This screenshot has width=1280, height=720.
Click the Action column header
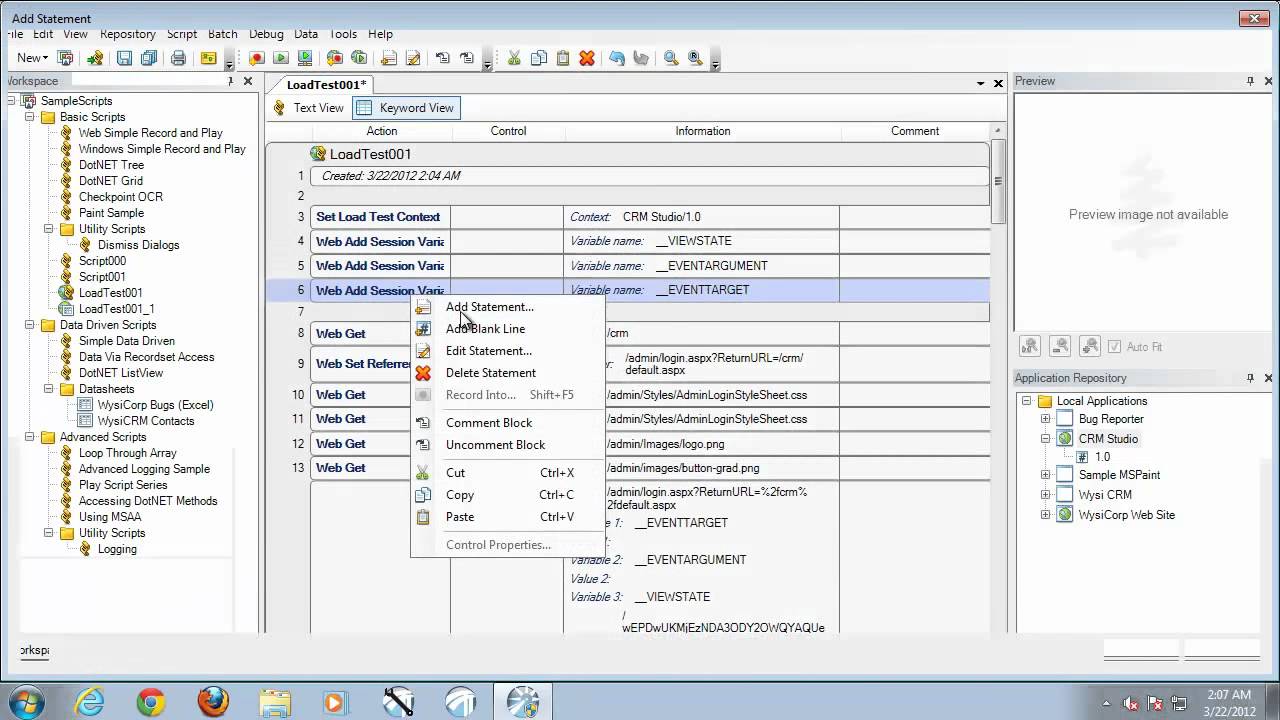381,131
